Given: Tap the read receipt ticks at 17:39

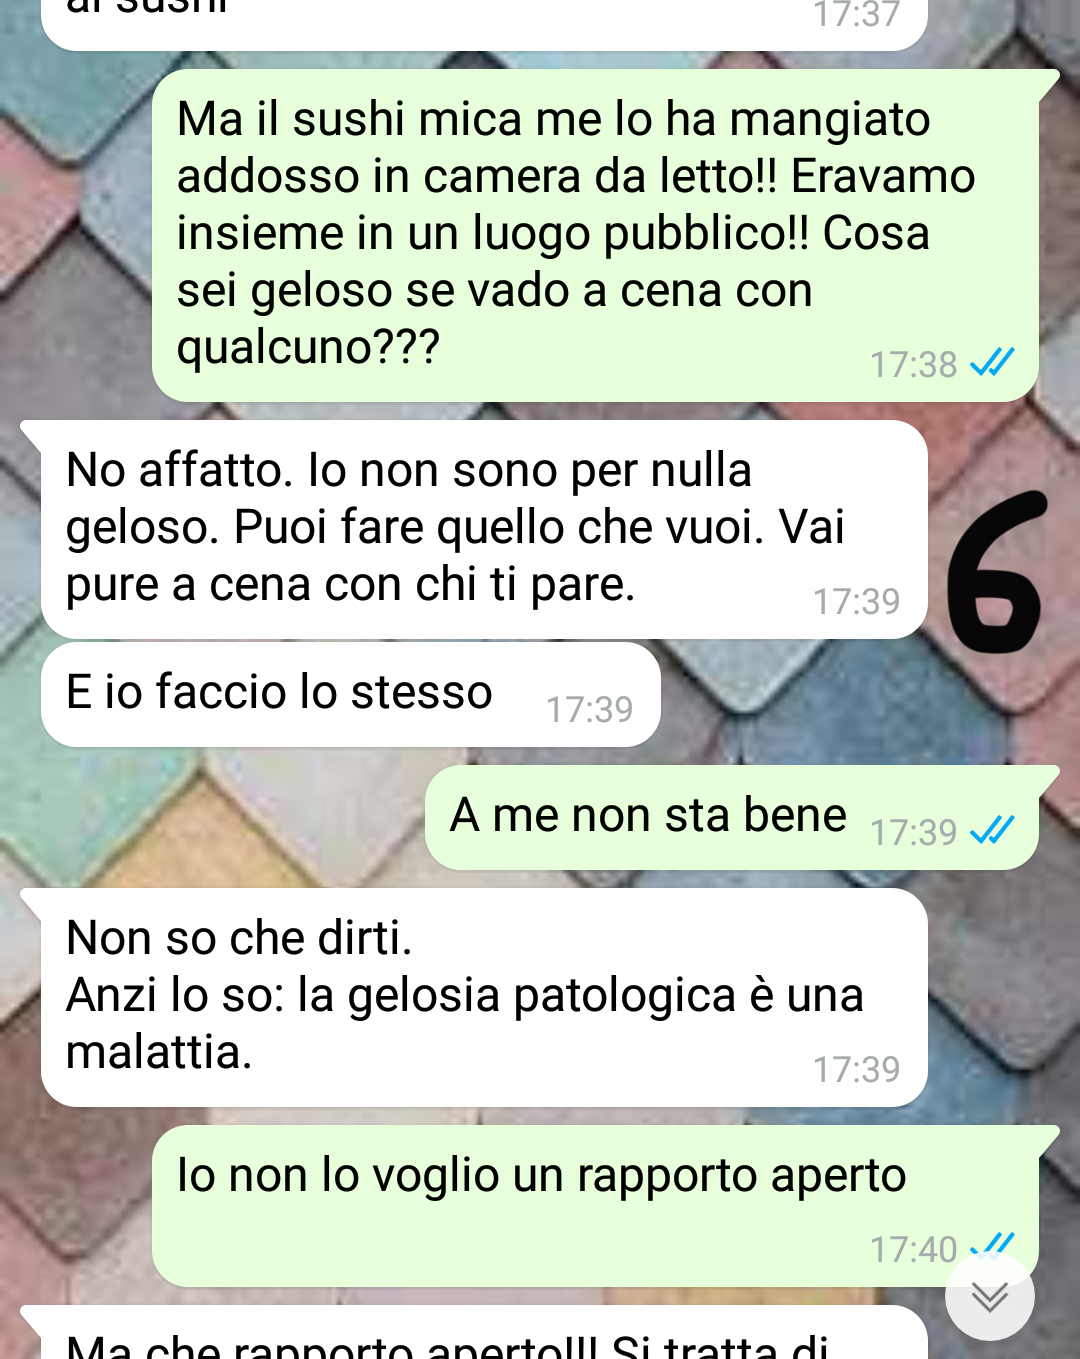Looking at the screenshot, I should coord(992,830).
